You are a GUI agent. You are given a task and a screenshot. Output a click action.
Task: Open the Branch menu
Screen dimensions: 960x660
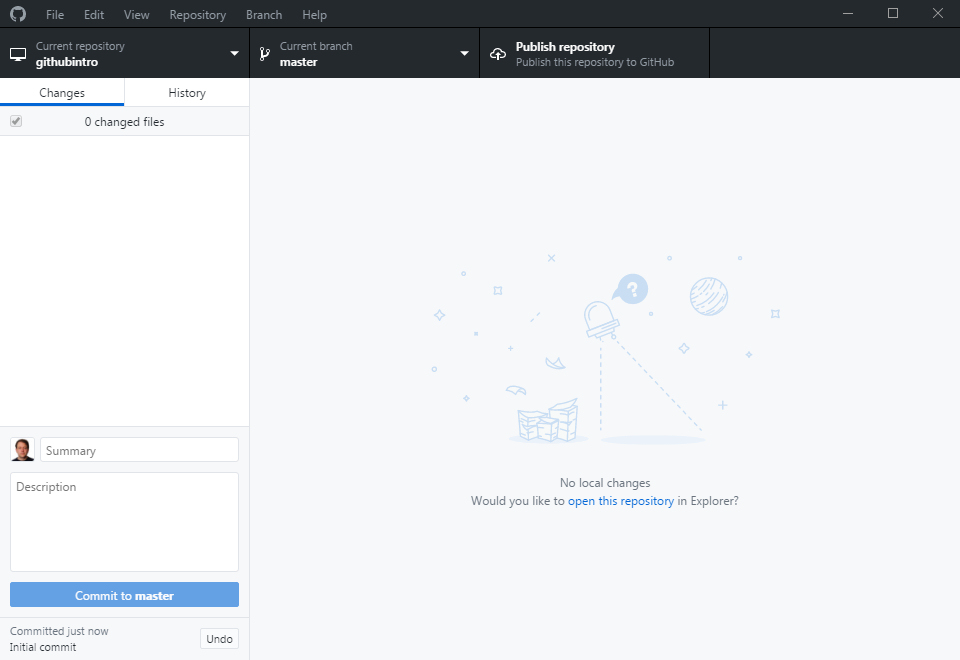pyautogui.click(x=264, y=15)
